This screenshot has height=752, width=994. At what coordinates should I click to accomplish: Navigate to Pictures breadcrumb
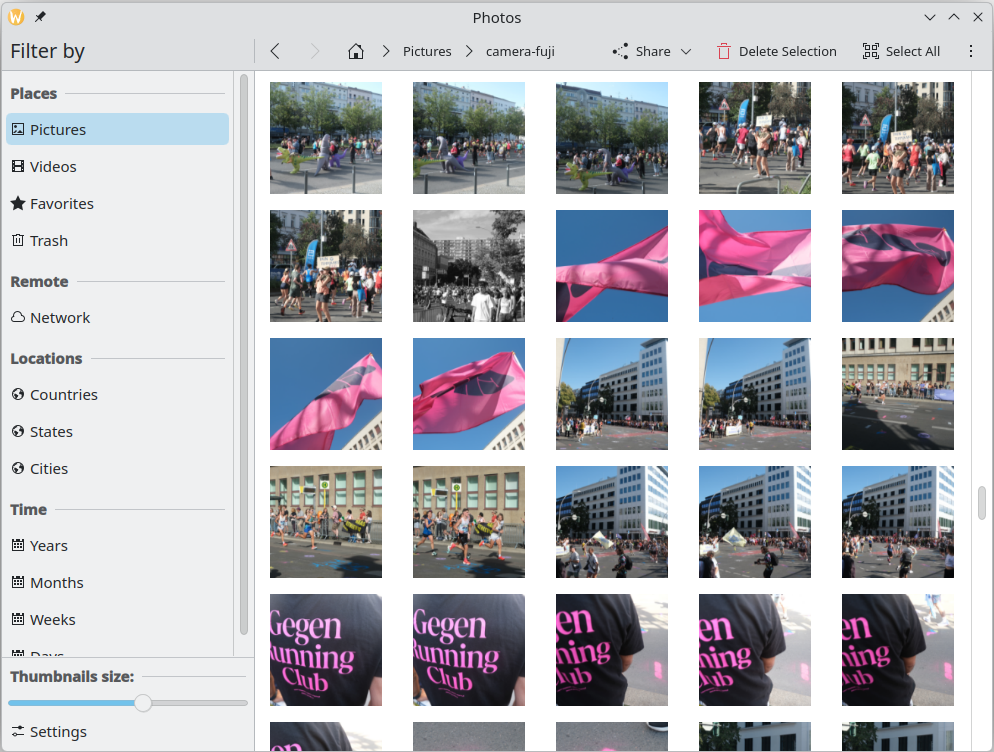(x=427, y=51)
